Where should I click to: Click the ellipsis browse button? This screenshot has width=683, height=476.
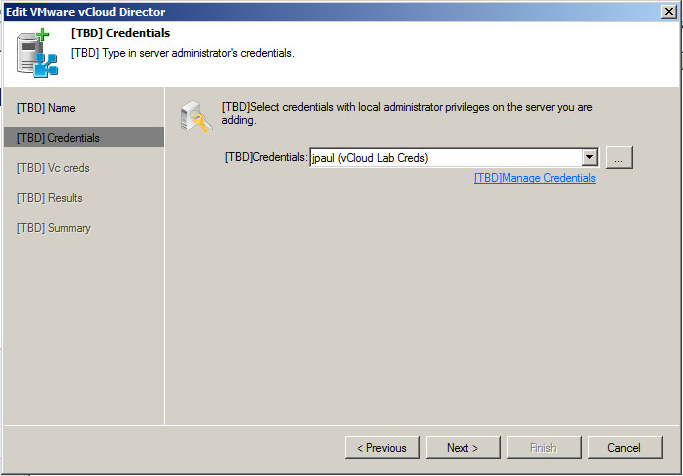coord(619,157)
